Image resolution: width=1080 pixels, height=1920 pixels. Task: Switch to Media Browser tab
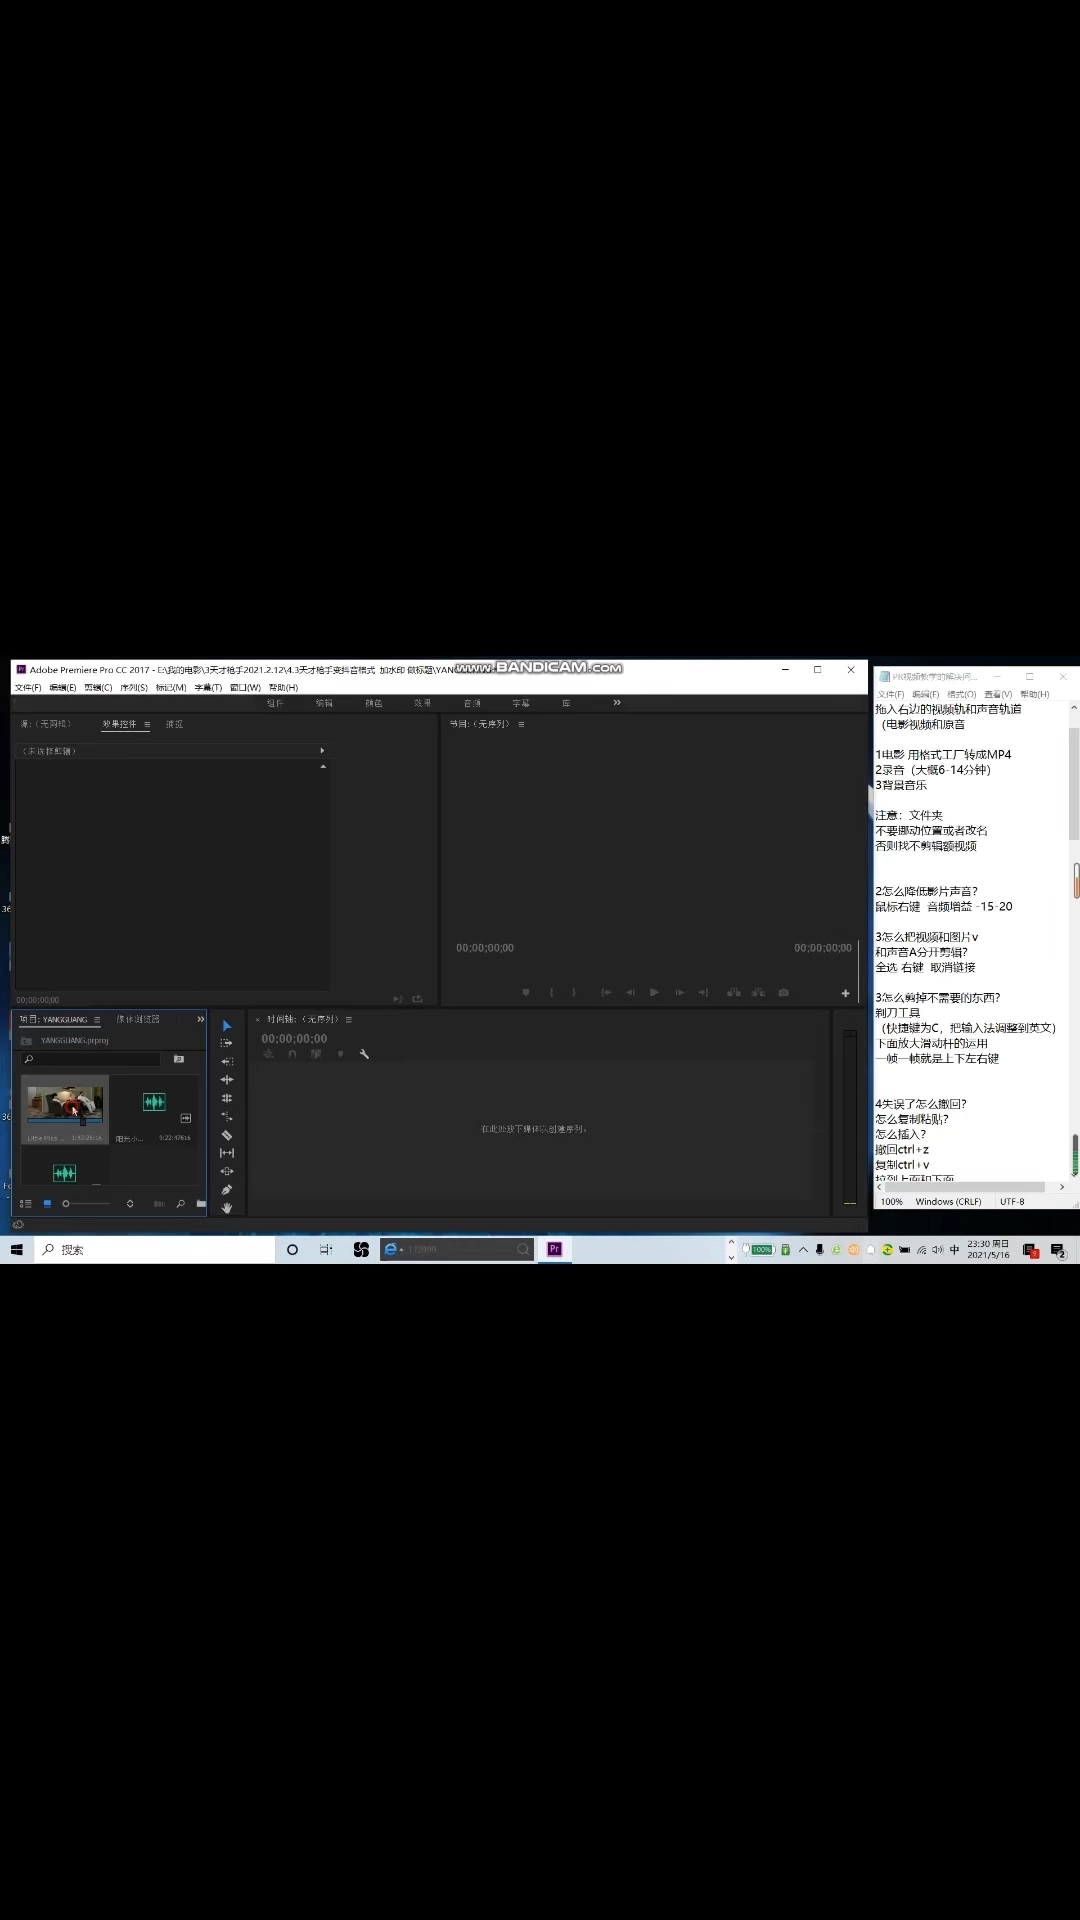pos(138,1019)
